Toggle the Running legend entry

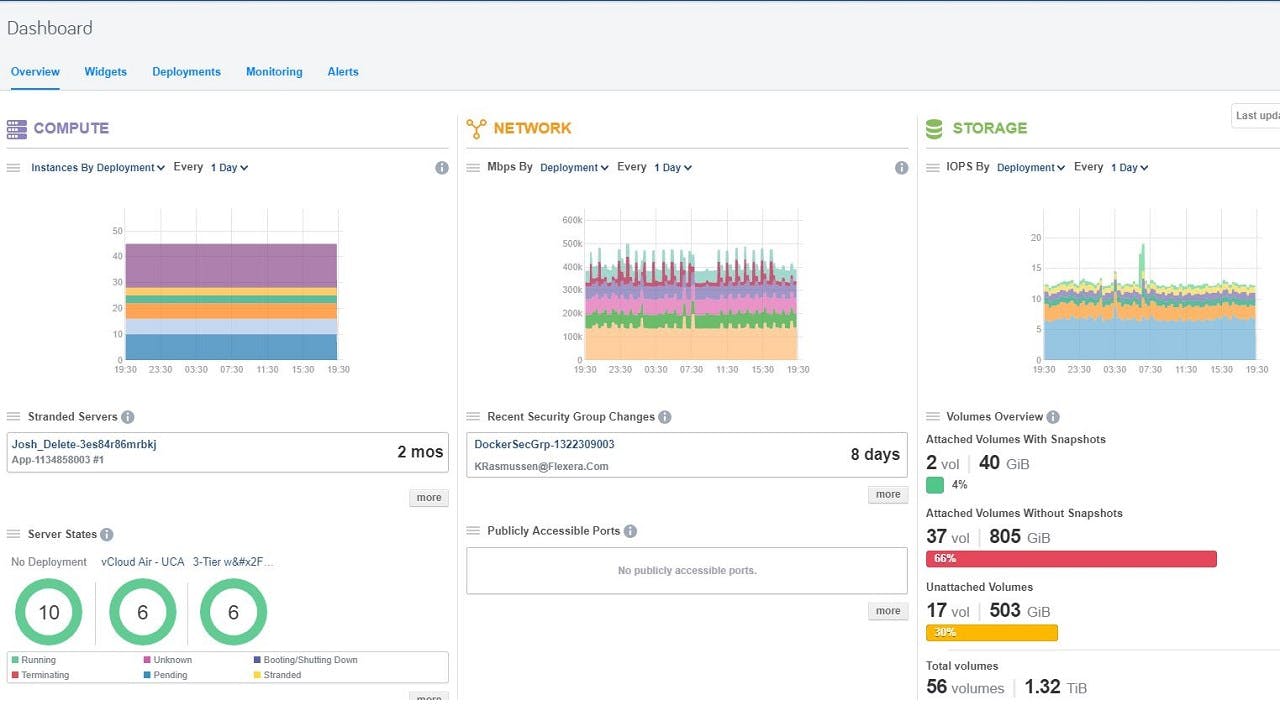(x=34, y=660)
